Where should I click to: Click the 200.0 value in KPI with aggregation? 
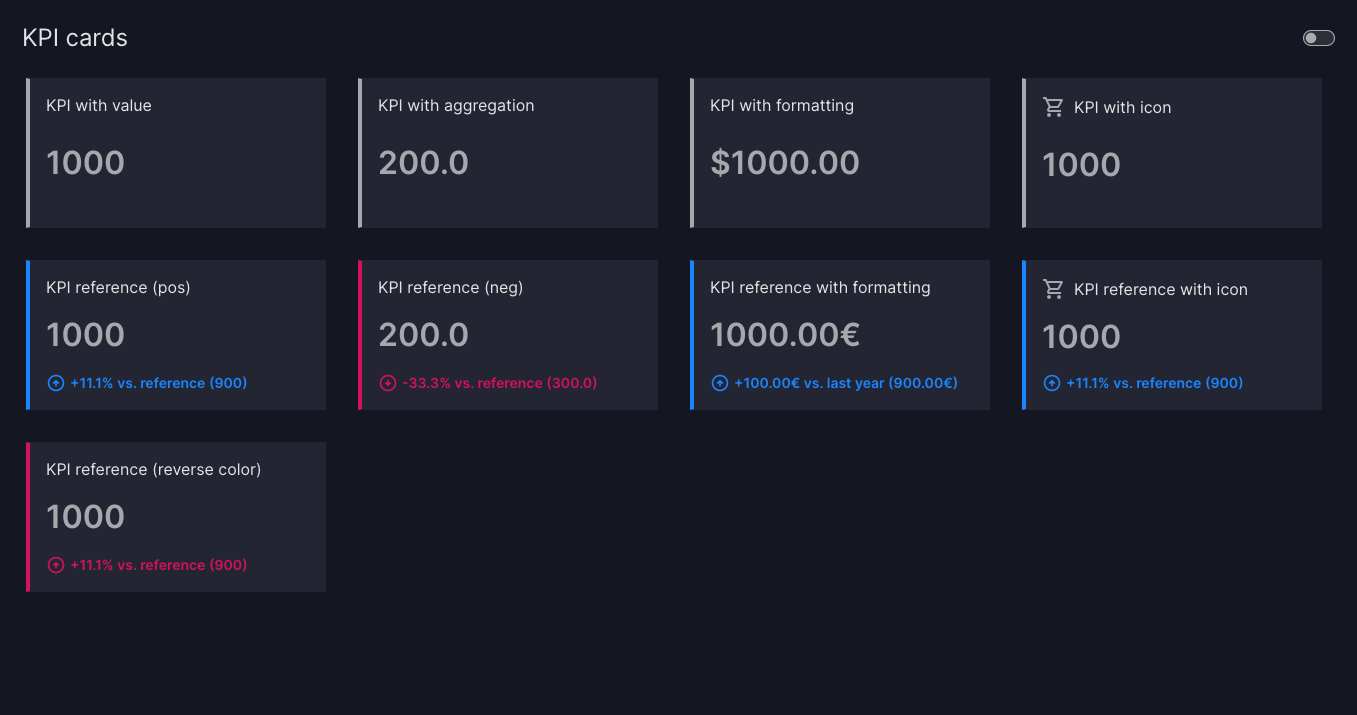[423, 163]
